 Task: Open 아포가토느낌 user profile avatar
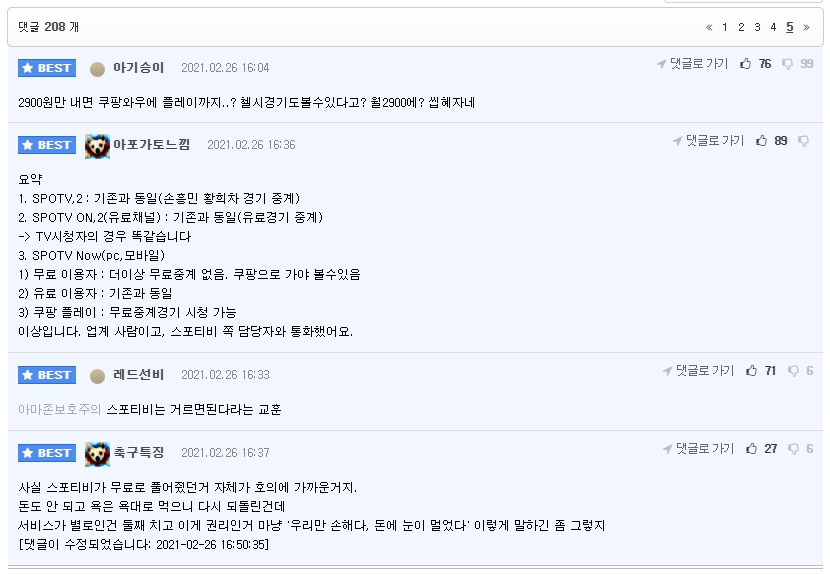pos(97,146)
